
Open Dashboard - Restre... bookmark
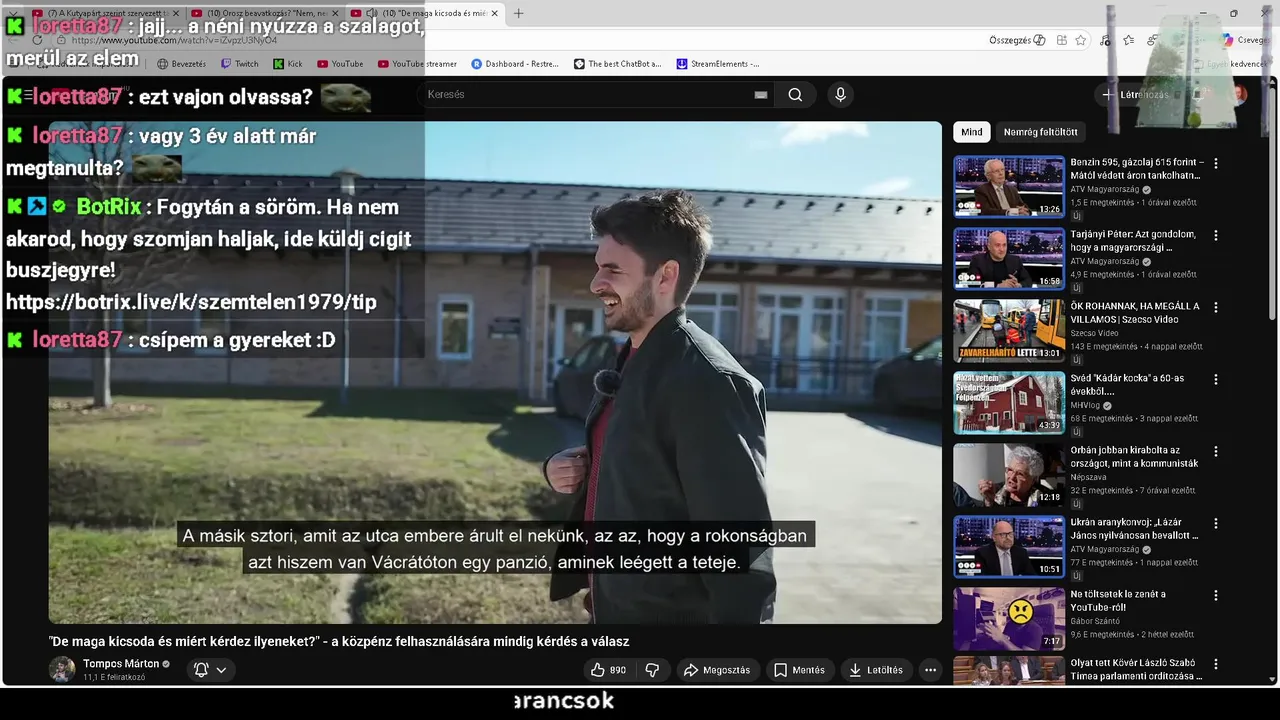point(514,64)
